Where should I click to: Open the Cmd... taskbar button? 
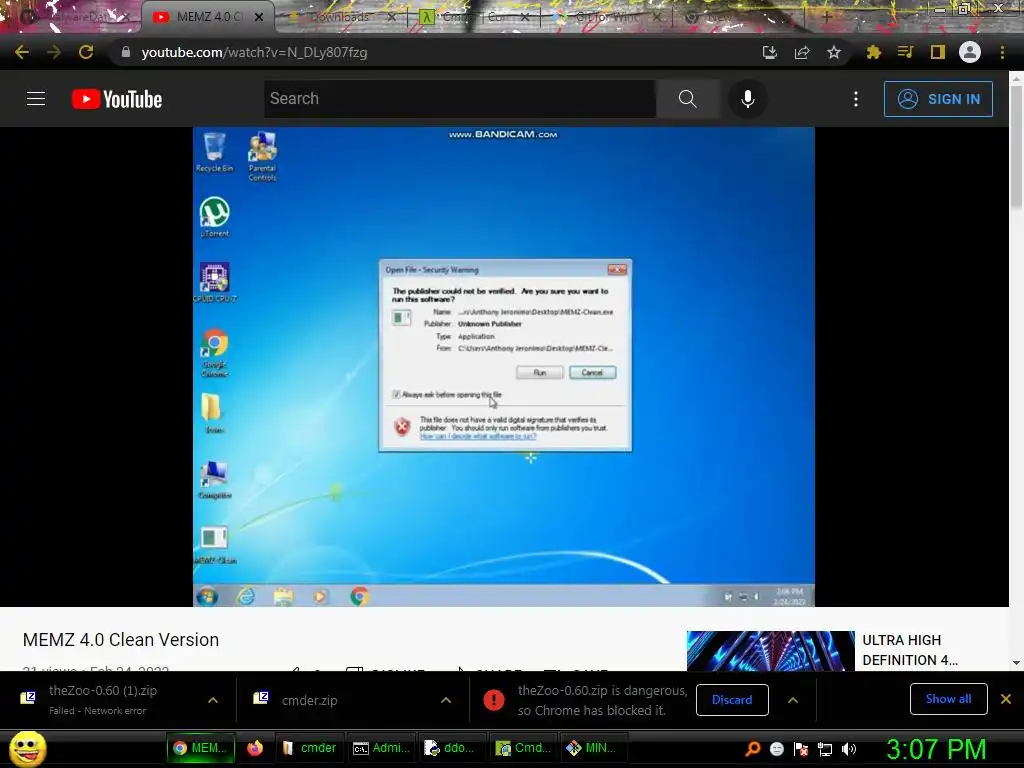coord(522,748)
